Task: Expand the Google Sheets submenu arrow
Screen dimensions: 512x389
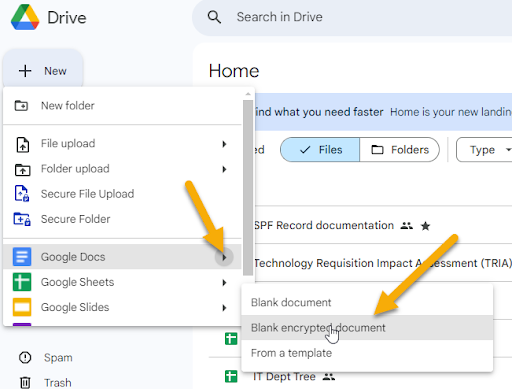Action: pos(224,283)
